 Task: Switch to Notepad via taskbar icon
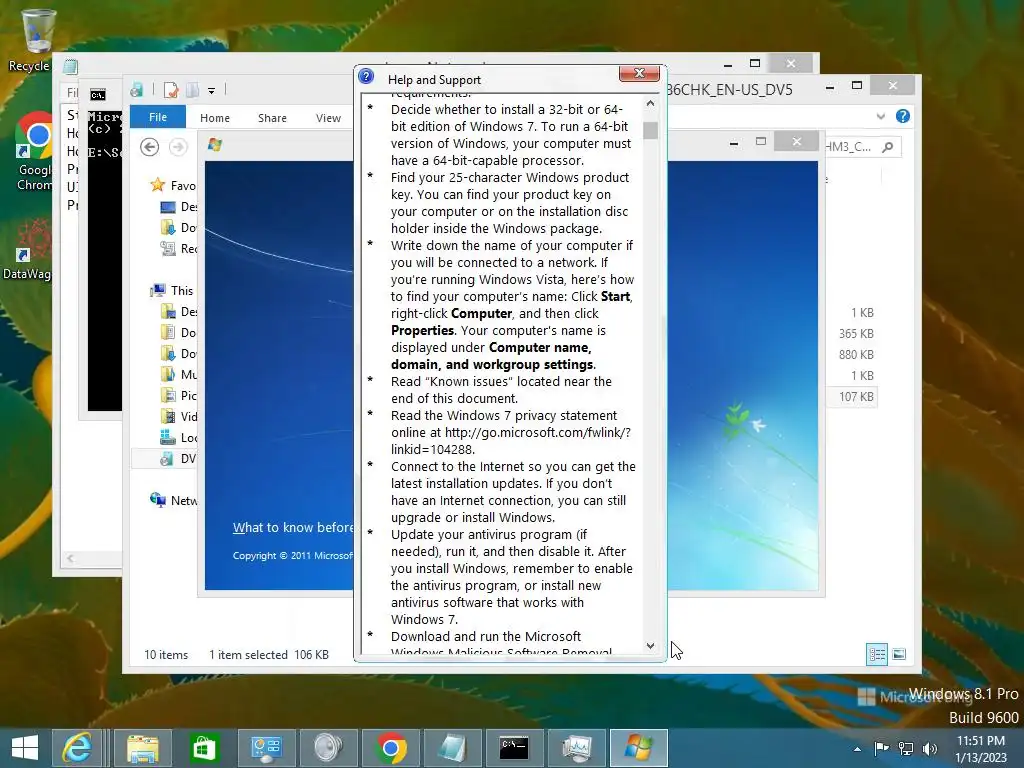tap(452, 748)
